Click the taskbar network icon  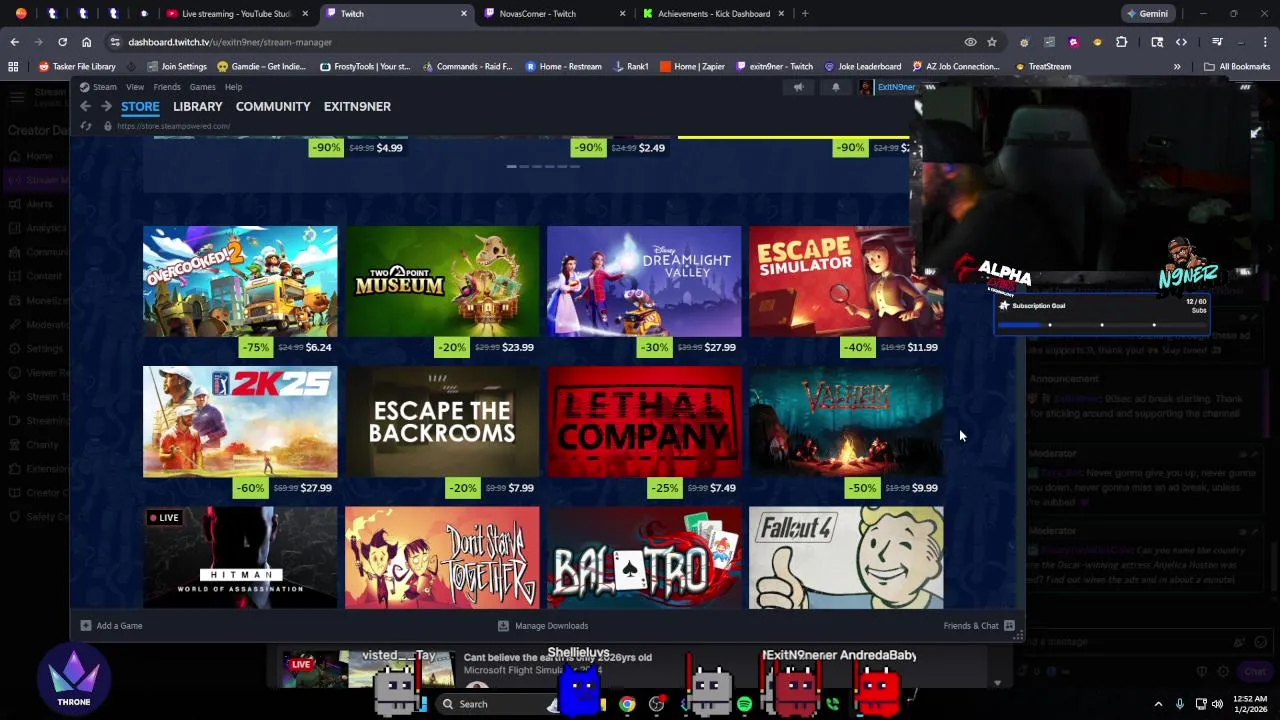click(1200, 704)
